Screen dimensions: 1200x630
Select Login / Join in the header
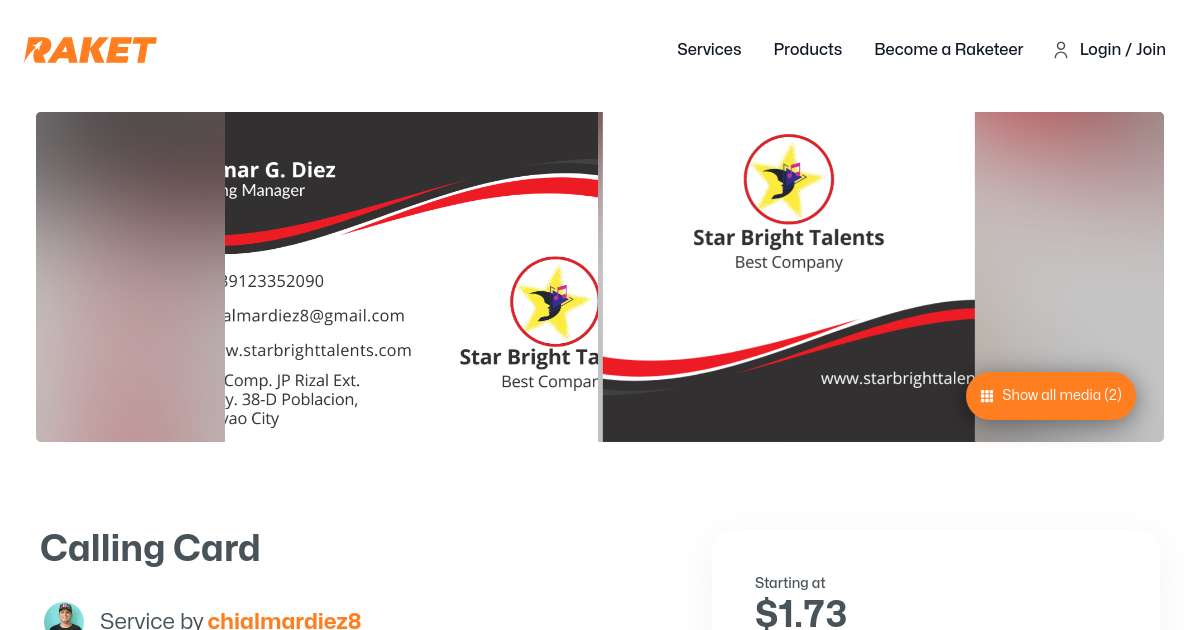(x=1123, y=50)
